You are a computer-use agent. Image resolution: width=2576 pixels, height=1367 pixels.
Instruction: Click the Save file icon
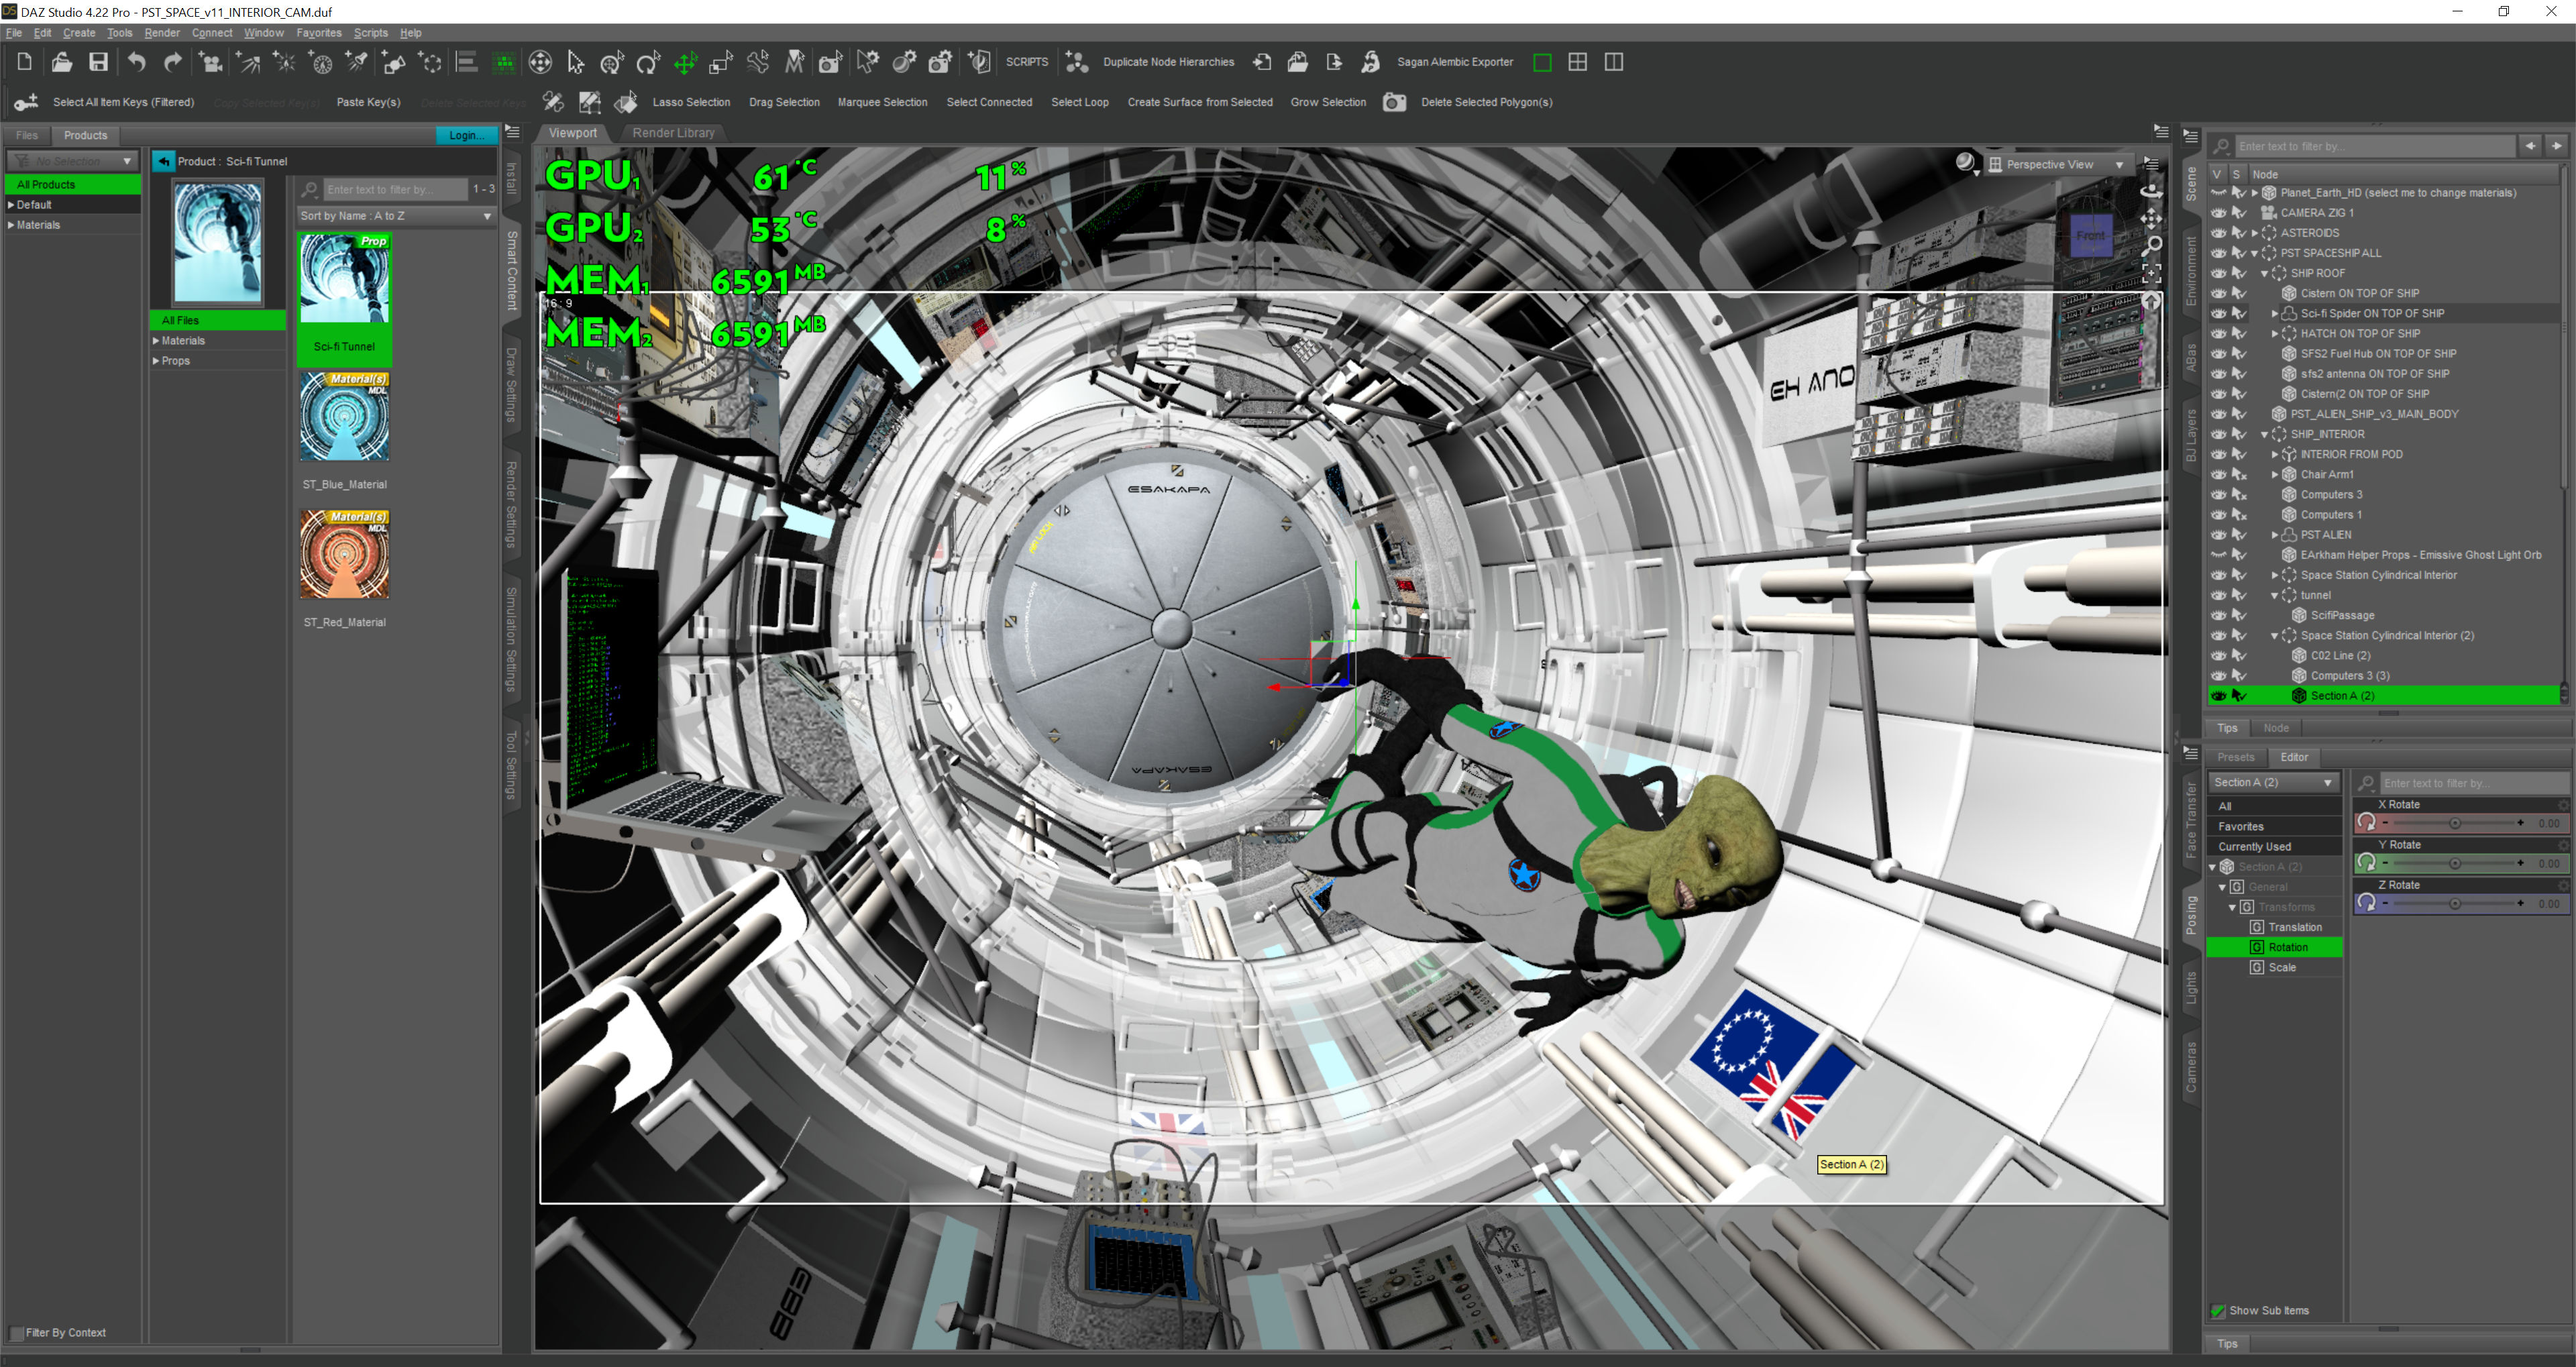(x=98, y=62)
